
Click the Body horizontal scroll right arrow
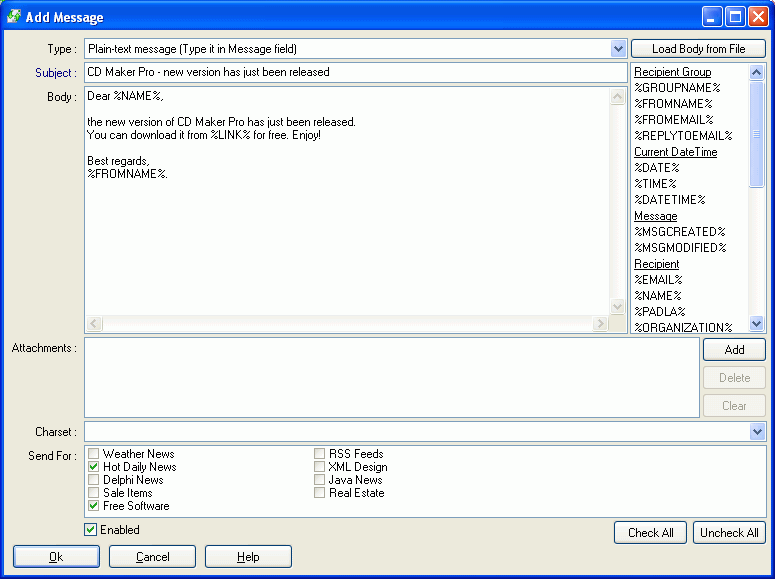pos(600,324)
